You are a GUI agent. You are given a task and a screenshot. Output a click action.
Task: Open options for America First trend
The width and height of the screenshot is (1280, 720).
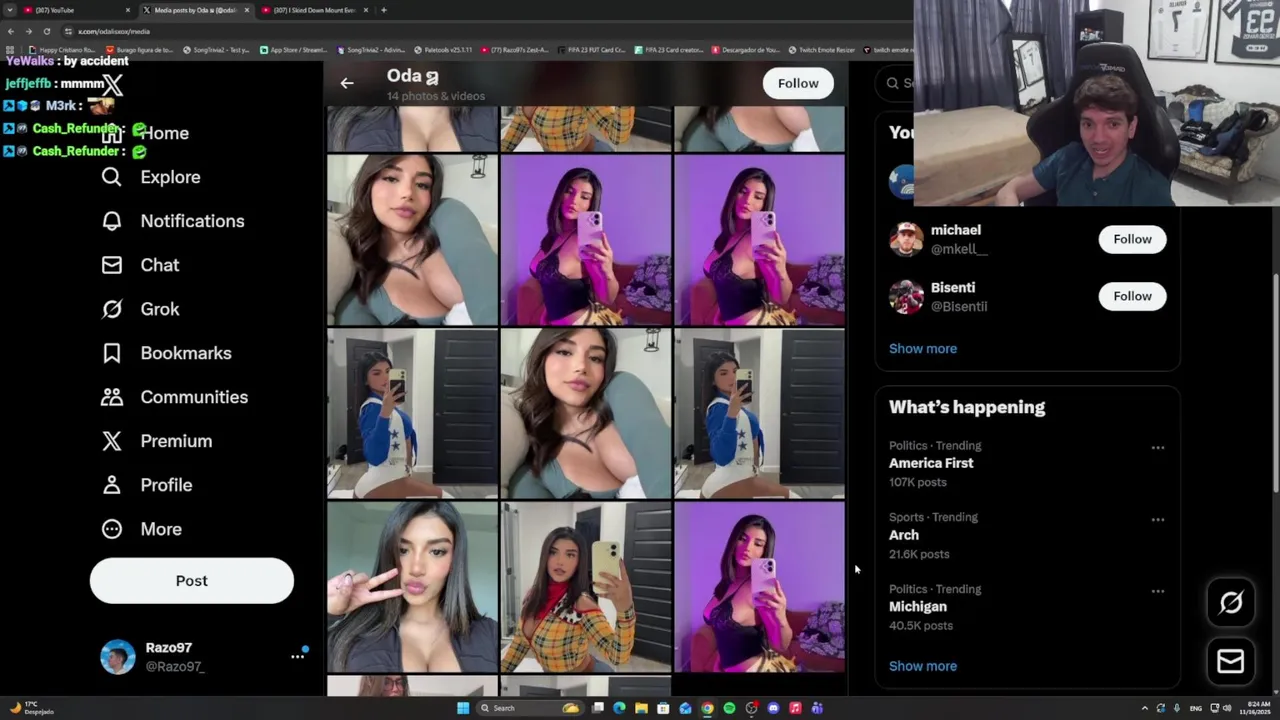pos(1158,448)
